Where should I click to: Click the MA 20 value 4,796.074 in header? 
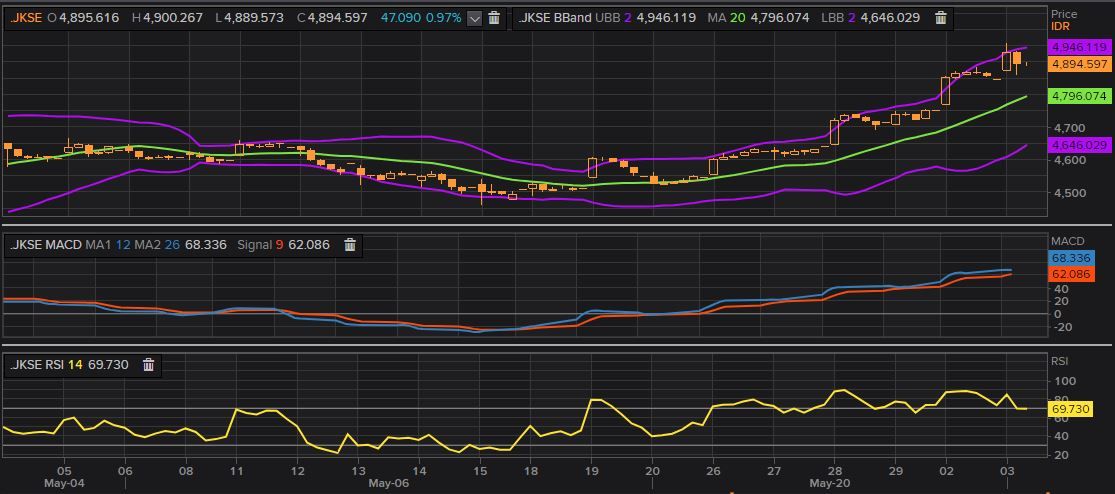tap(779, 18)
